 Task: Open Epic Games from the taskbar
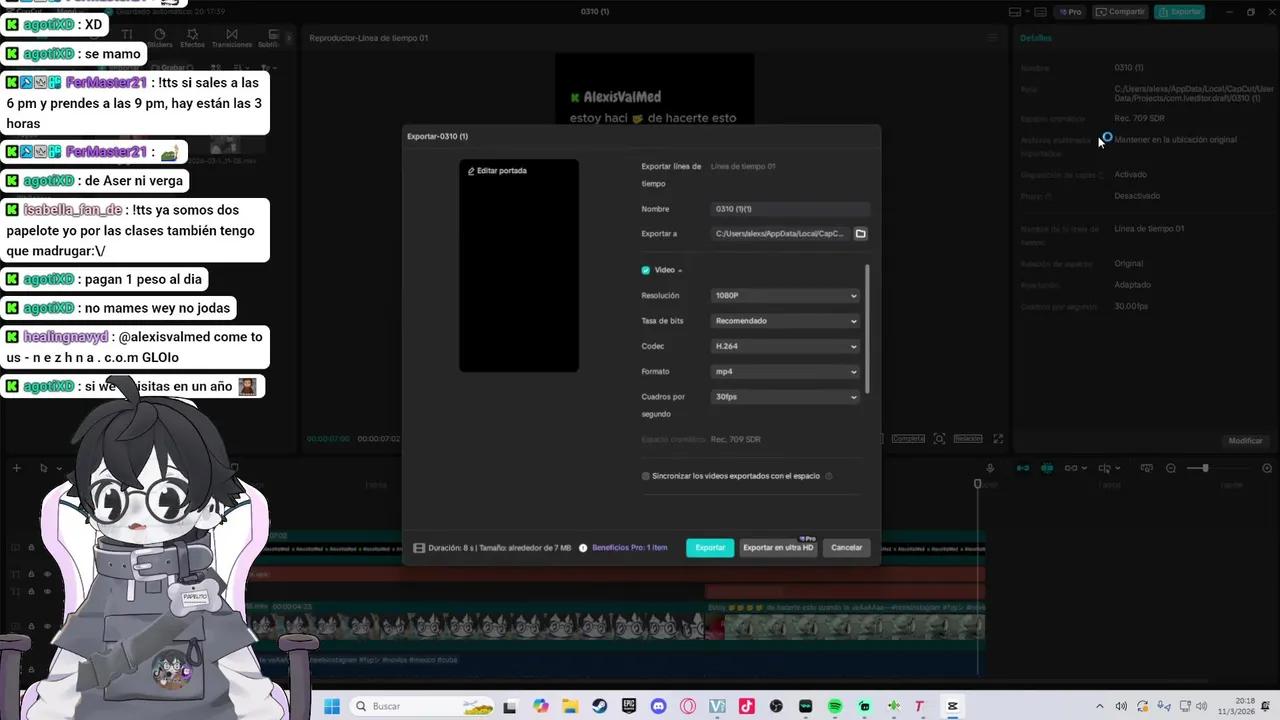click(x=629, y=706)
